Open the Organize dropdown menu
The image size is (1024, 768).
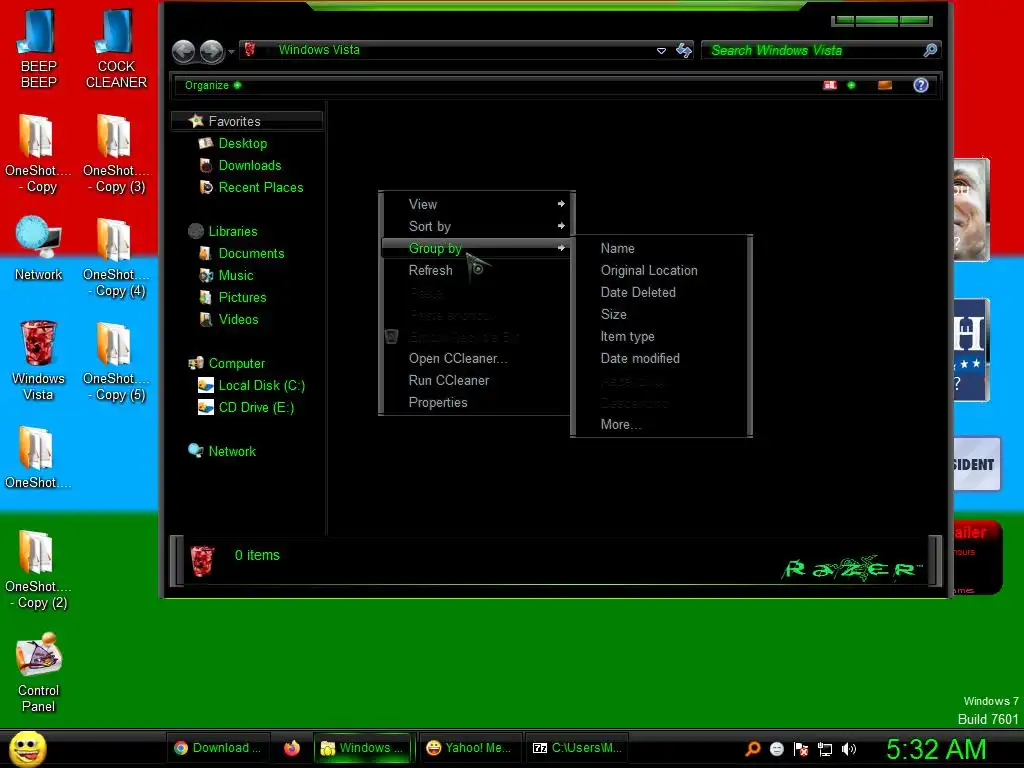point(212,85)
